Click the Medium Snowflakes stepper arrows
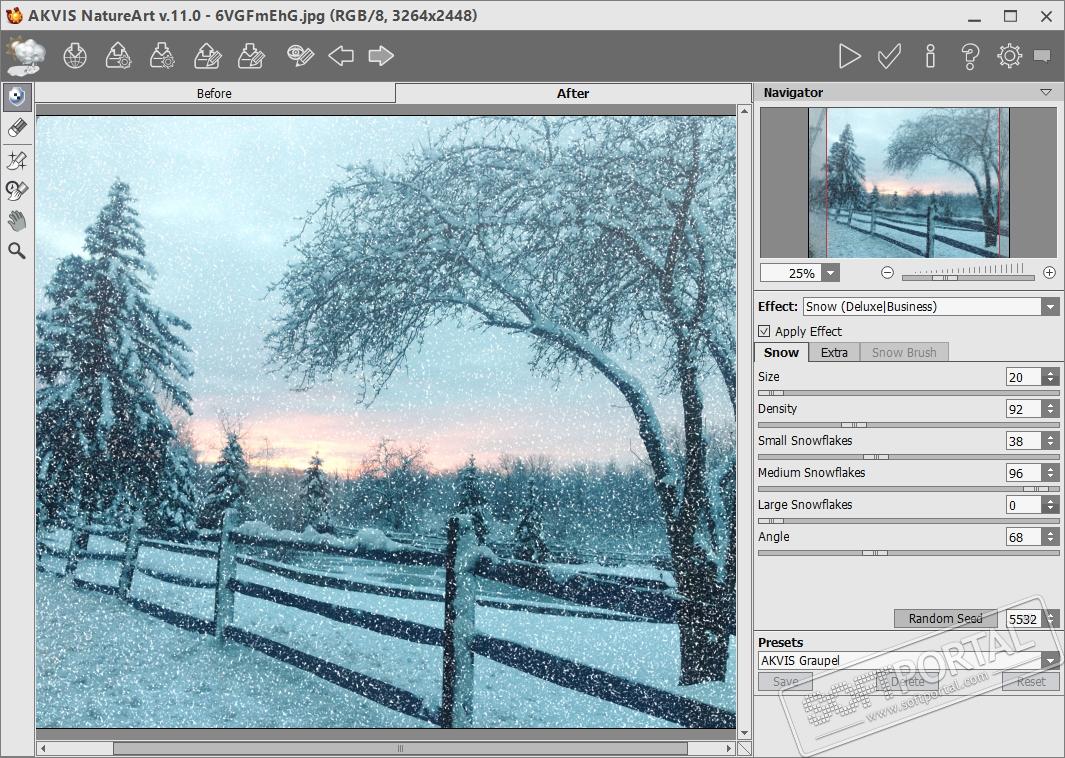Screen dimensions: 1065x758 point(1051,473)
